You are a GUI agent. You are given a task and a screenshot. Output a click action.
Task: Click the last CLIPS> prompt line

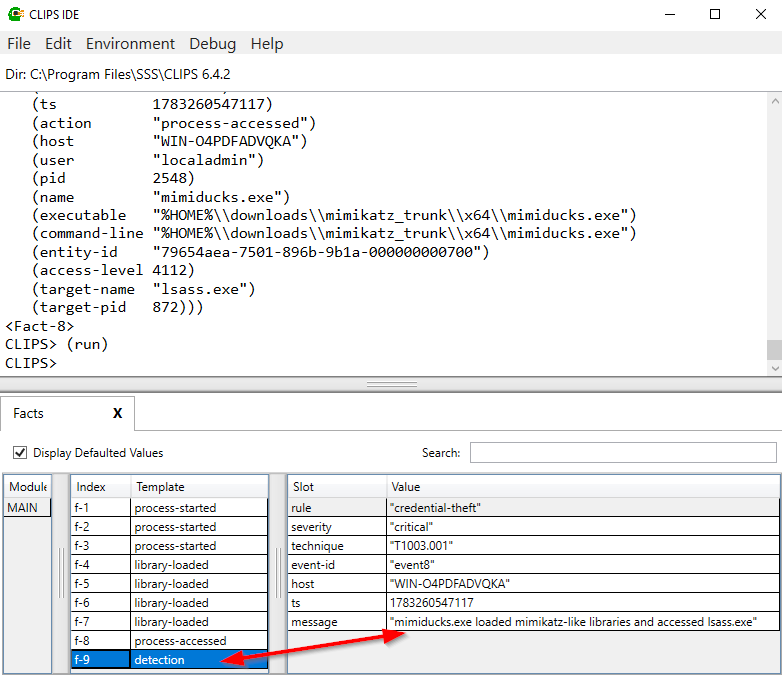[31, 363]
